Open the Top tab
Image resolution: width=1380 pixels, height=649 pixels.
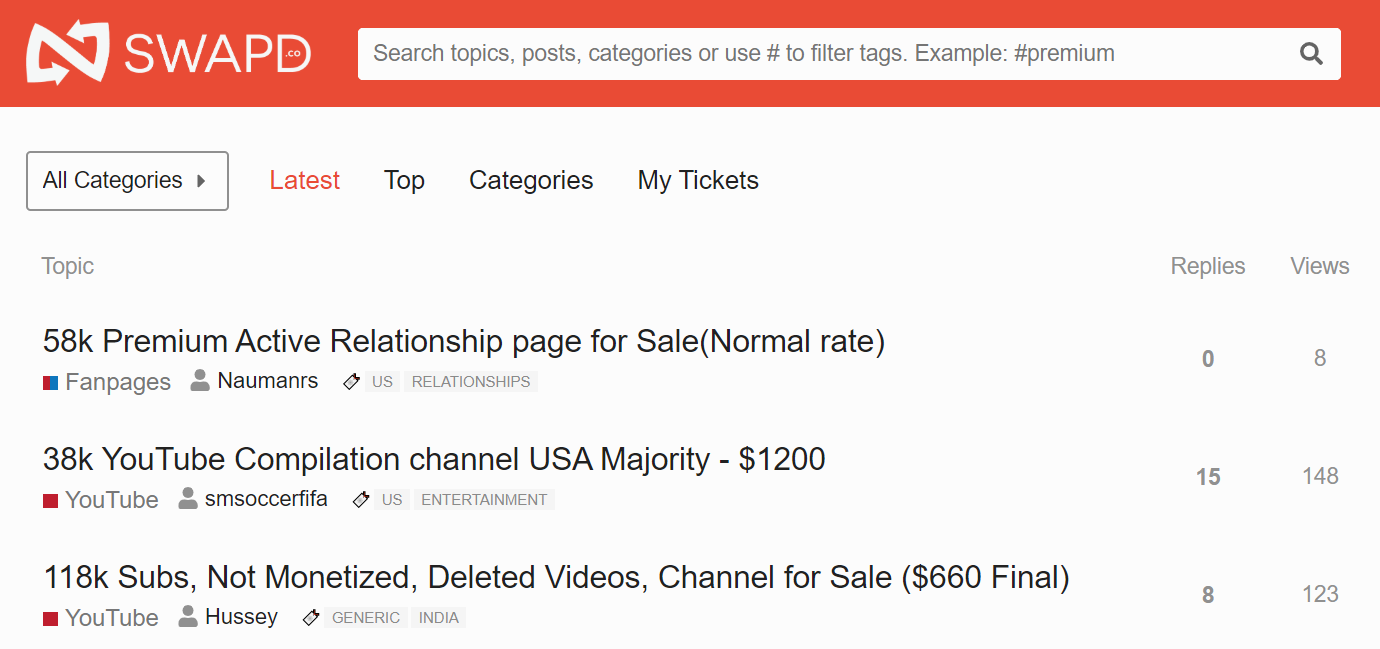pos(404,180)
